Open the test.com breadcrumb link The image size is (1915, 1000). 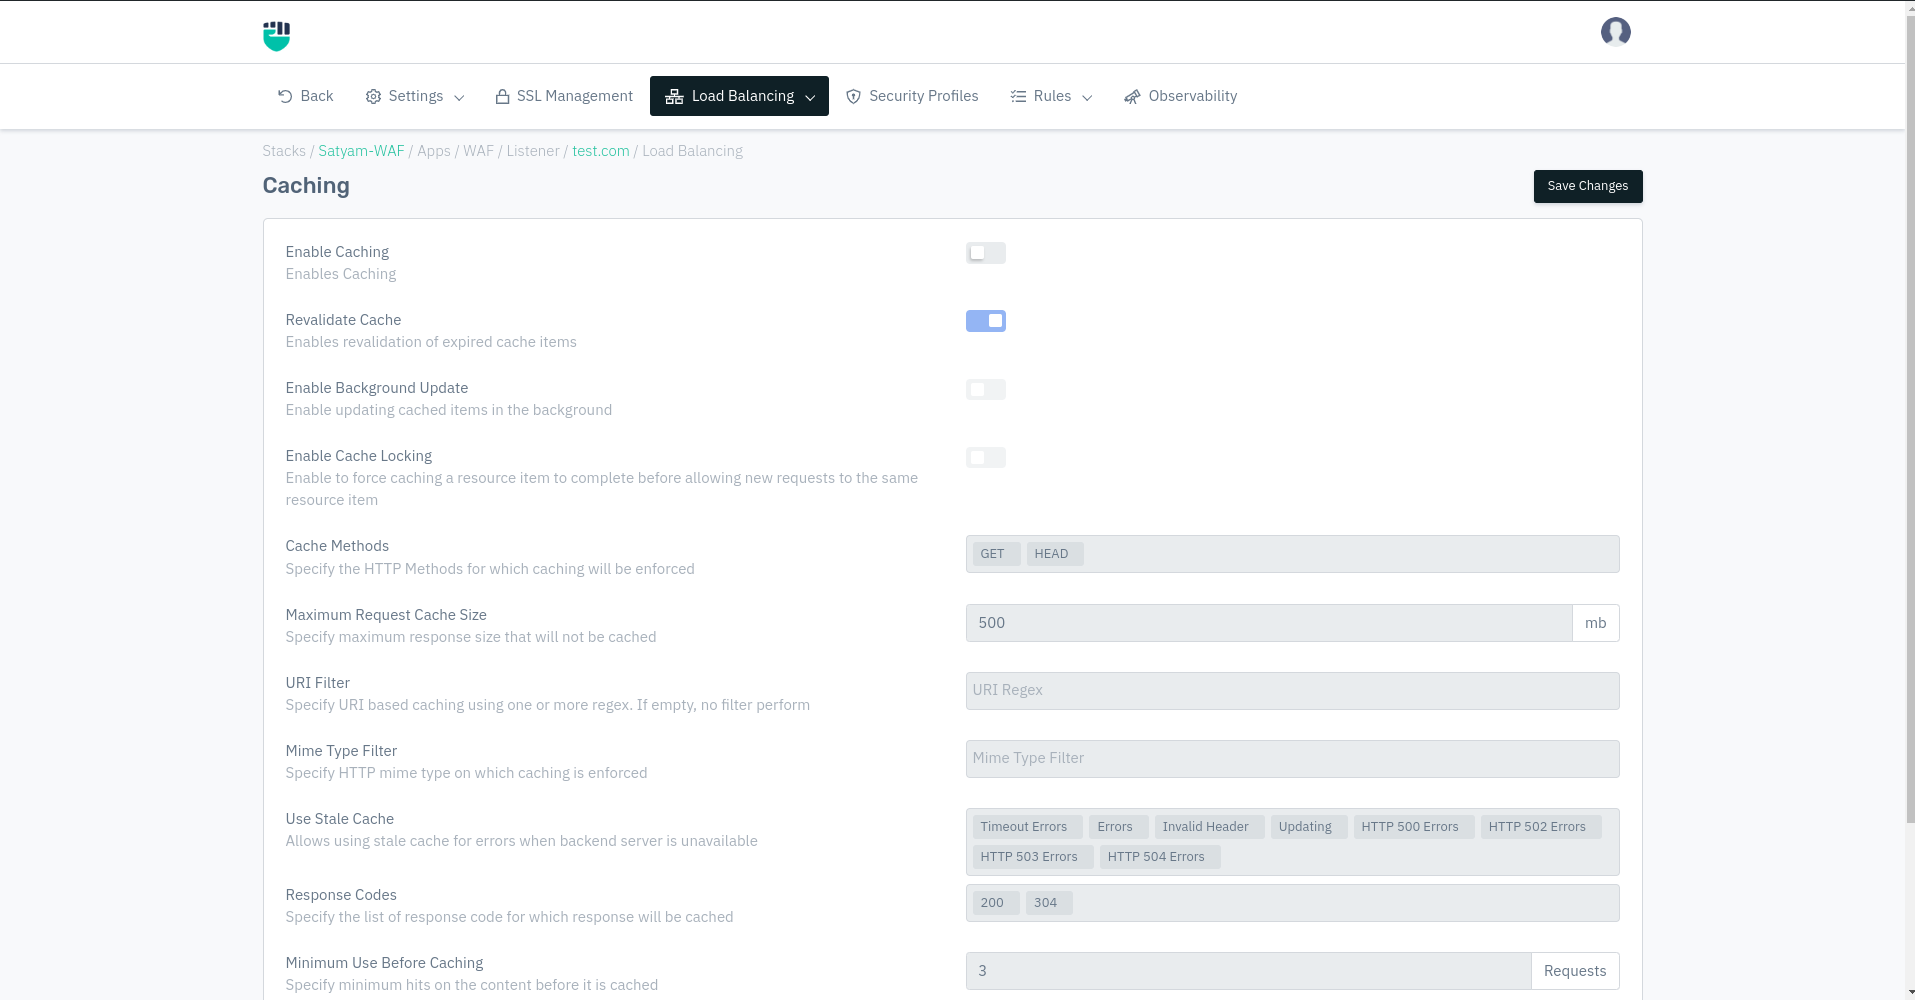601,151
